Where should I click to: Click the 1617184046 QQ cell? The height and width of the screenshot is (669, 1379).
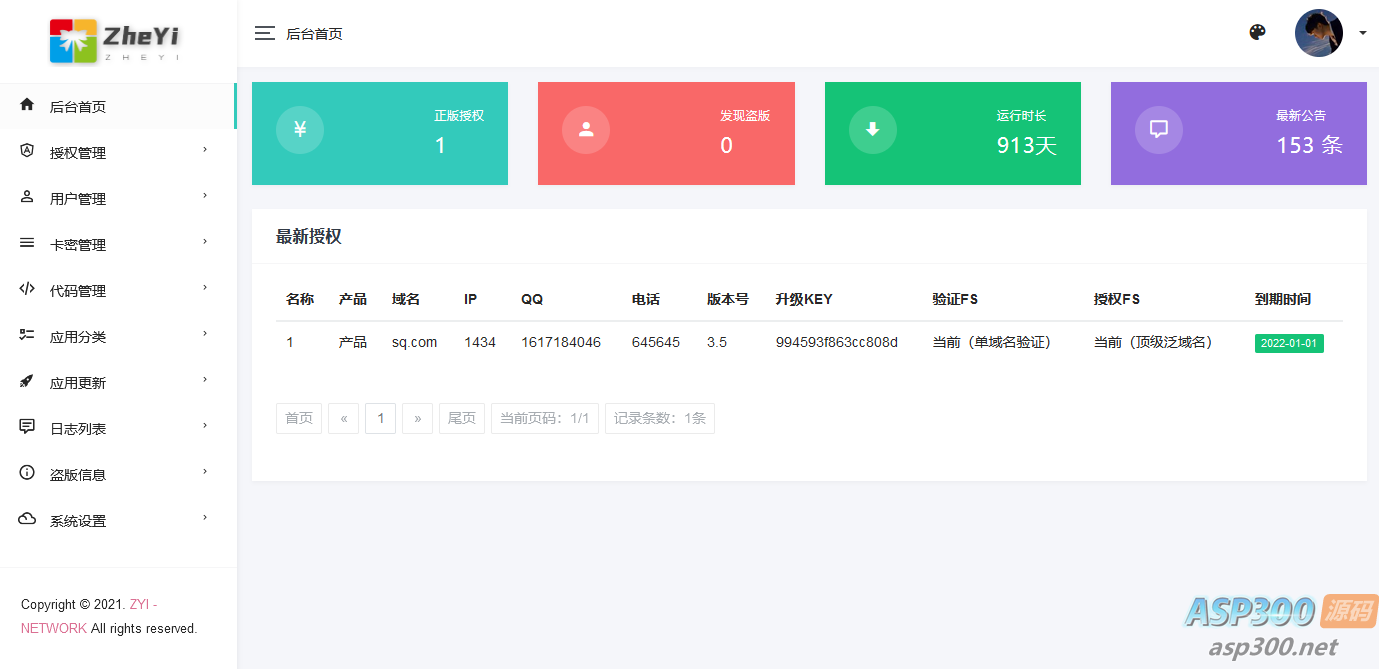click(x=561, y=342)
